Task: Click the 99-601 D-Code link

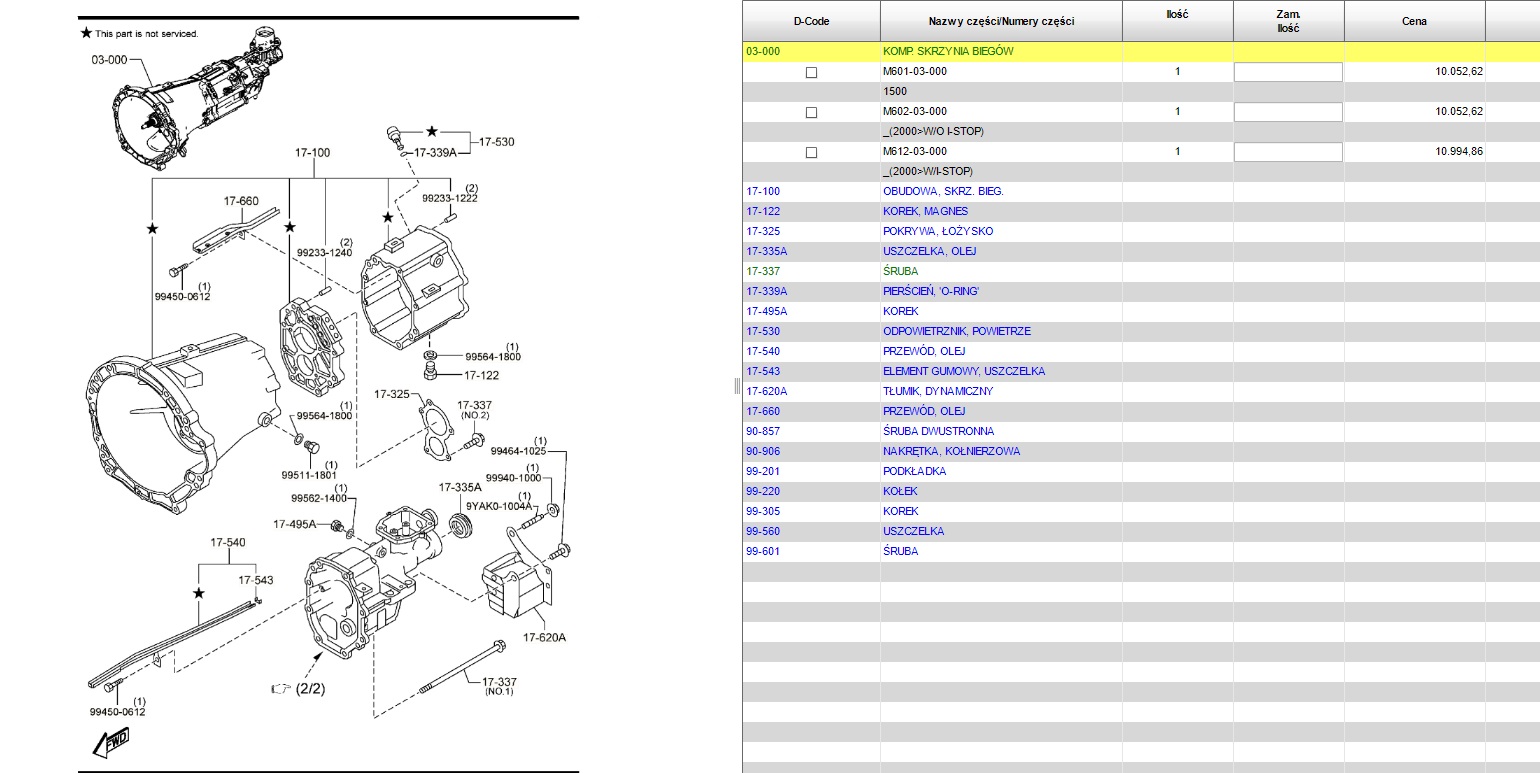Action: 763,551
